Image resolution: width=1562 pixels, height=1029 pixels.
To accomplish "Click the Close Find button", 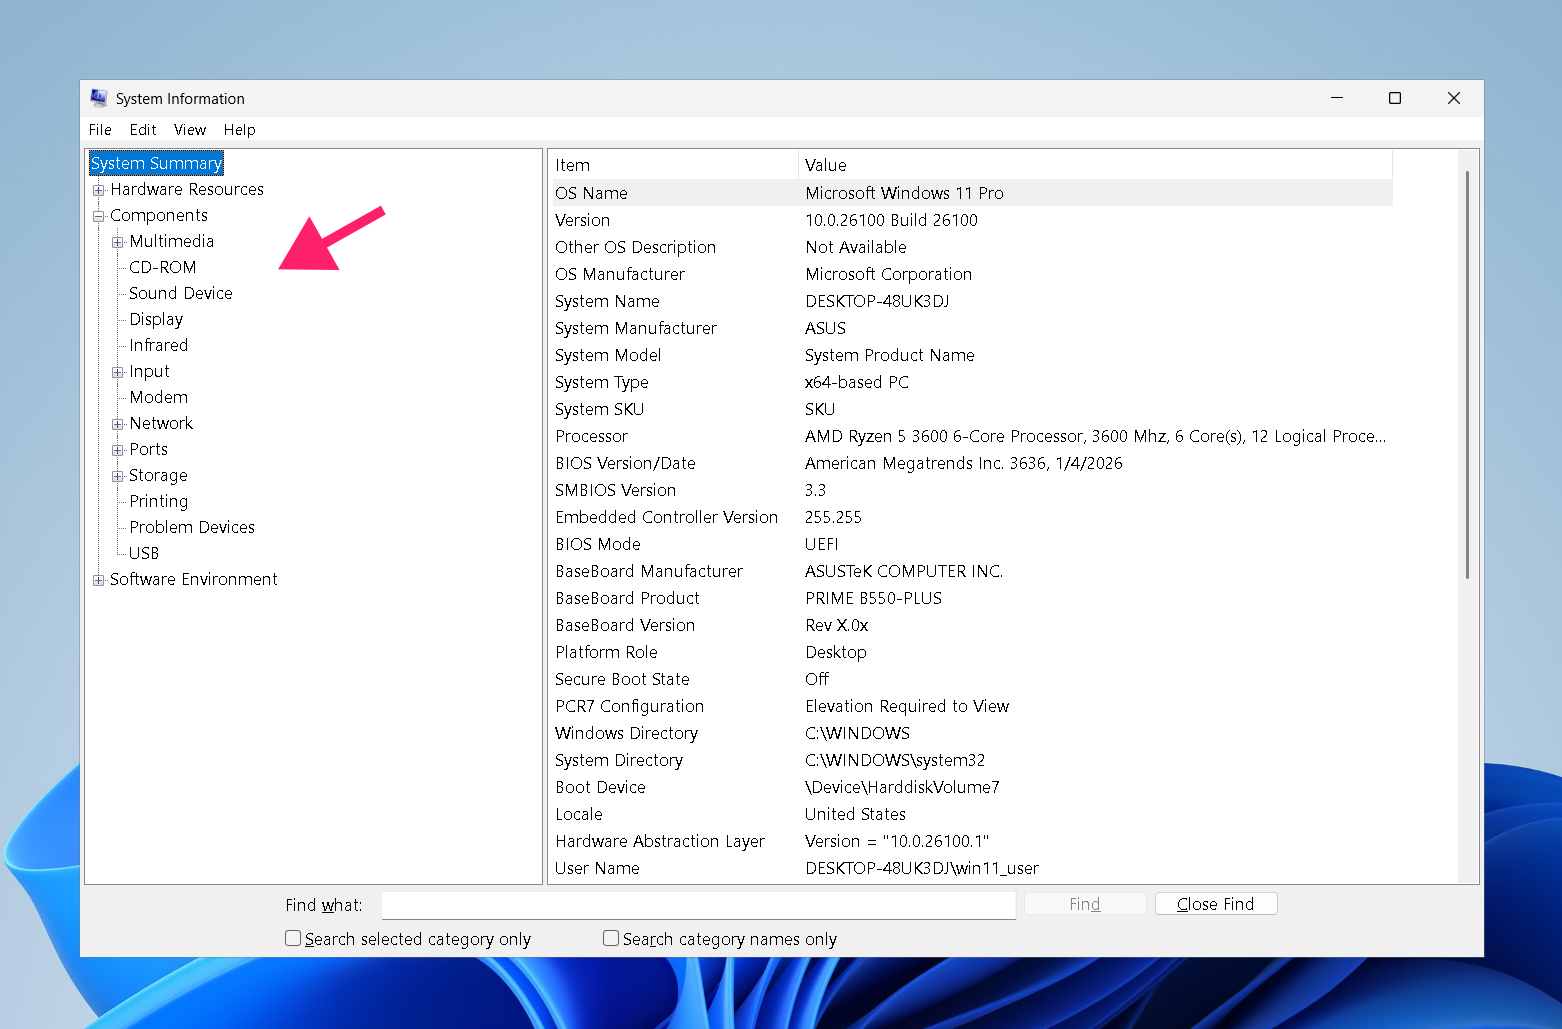I will (x=1216, y=904).
